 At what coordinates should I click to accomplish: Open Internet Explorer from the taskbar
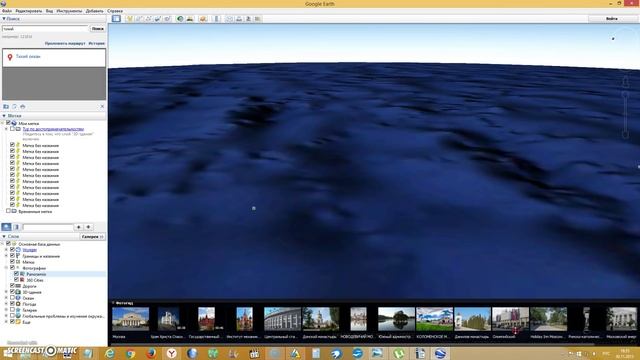click(x=110, y=353)
